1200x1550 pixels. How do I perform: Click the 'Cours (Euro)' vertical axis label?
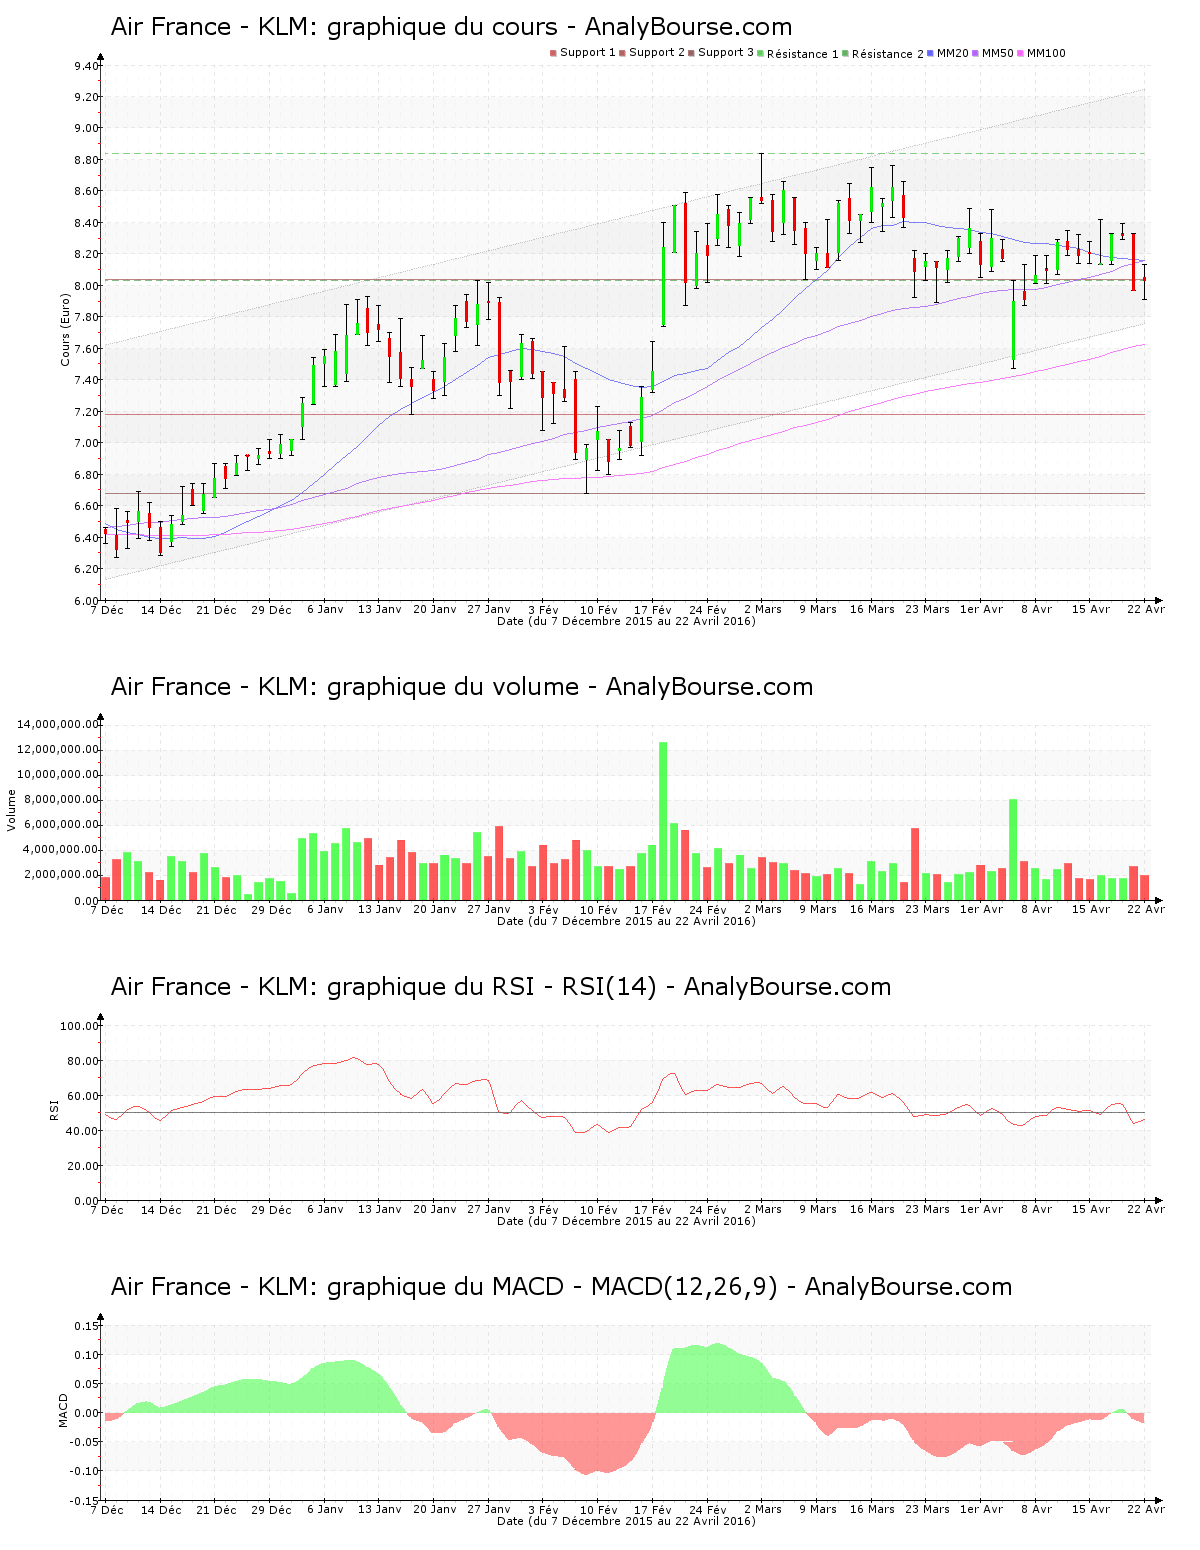(x=66, y=329)
